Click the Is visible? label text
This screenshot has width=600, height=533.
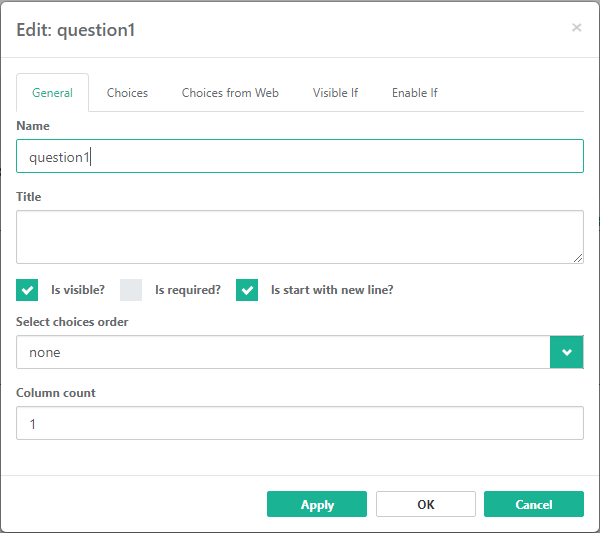coord(78,290)
